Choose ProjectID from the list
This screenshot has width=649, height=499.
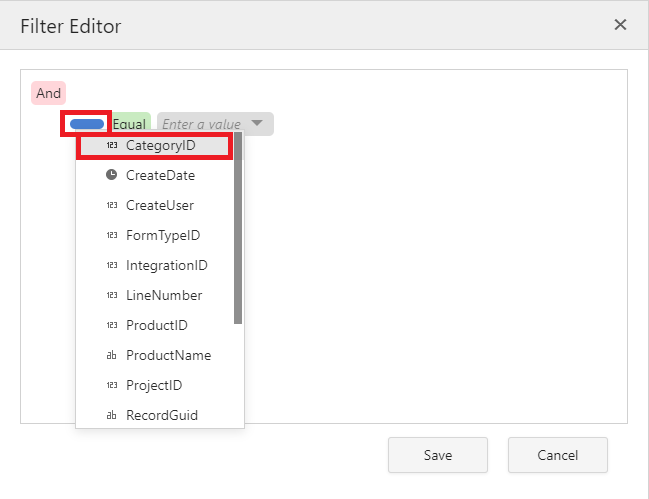pyautogui.click(x=154, y=385)
